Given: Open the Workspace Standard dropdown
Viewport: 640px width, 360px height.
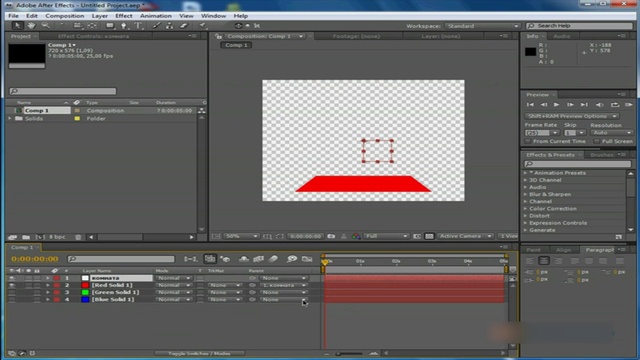Looking at the screenshot, I should [x=482, y=26].
